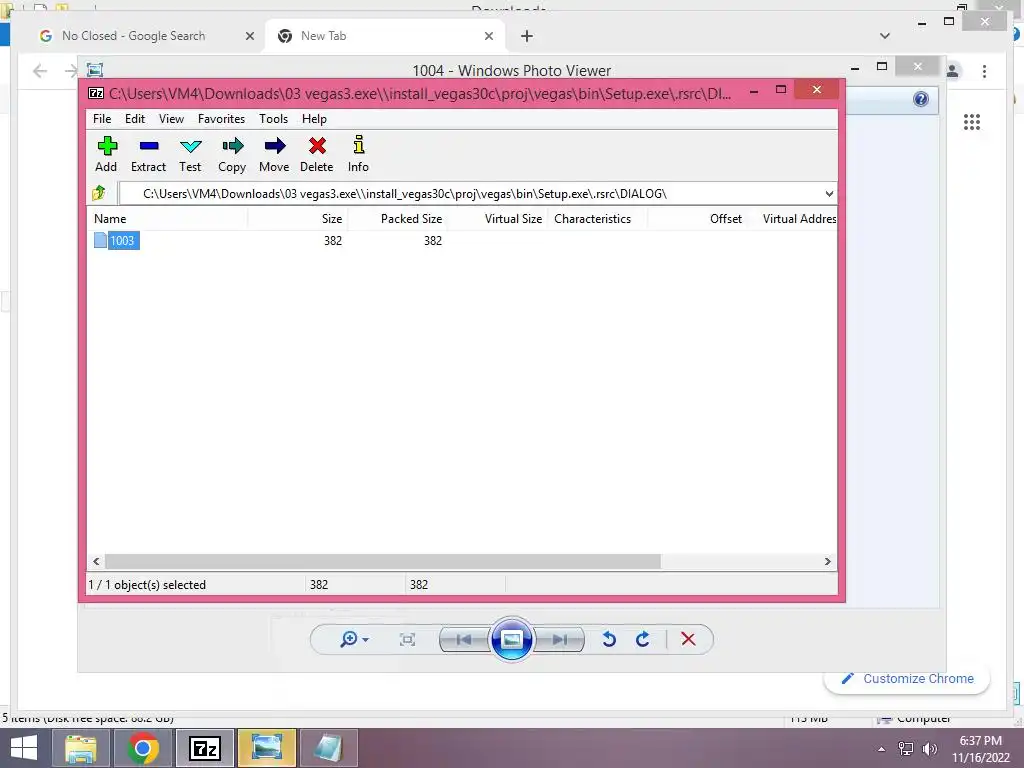Open the Favorites menu

tap(221, 119)
